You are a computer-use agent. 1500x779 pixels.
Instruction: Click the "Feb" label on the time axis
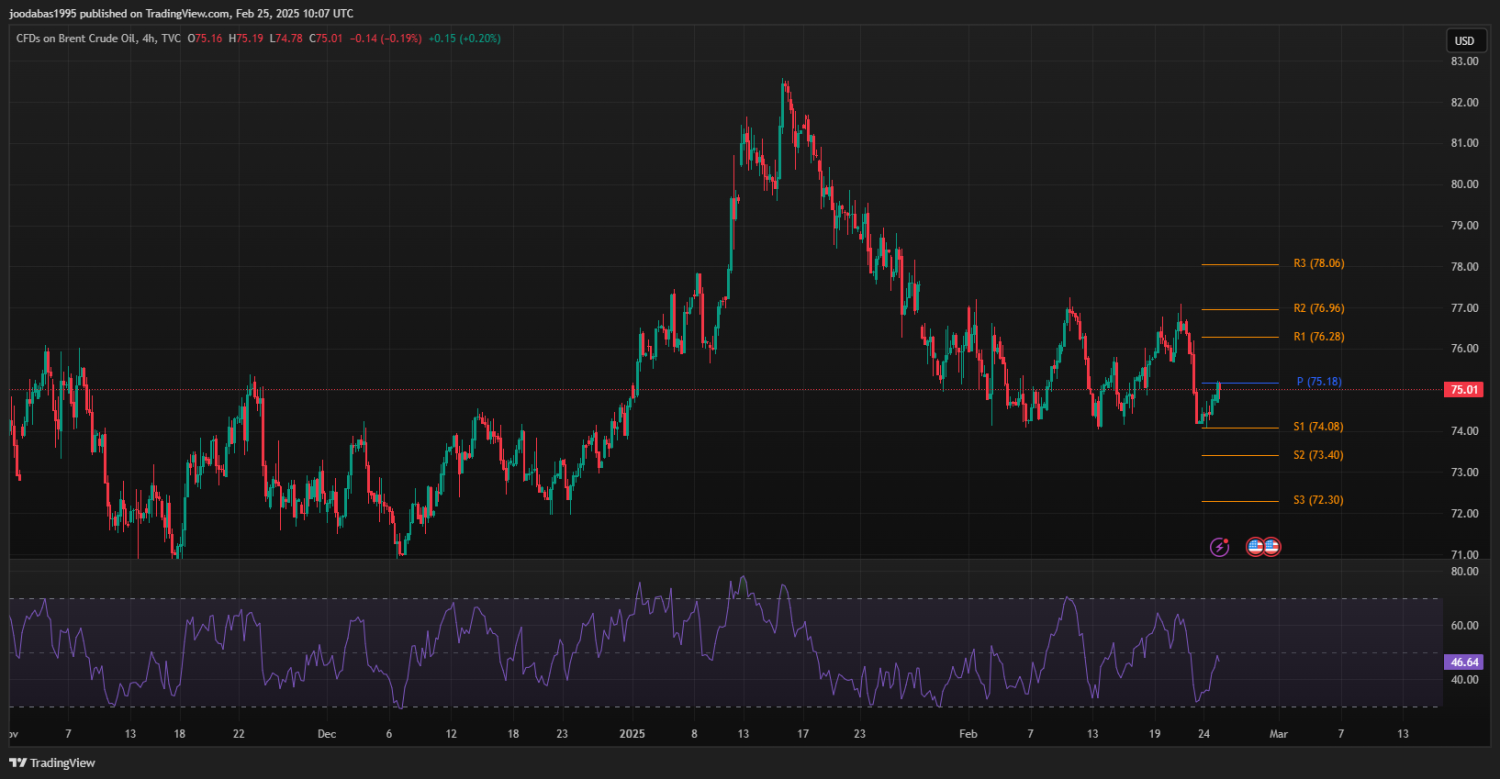coord(967,734)
